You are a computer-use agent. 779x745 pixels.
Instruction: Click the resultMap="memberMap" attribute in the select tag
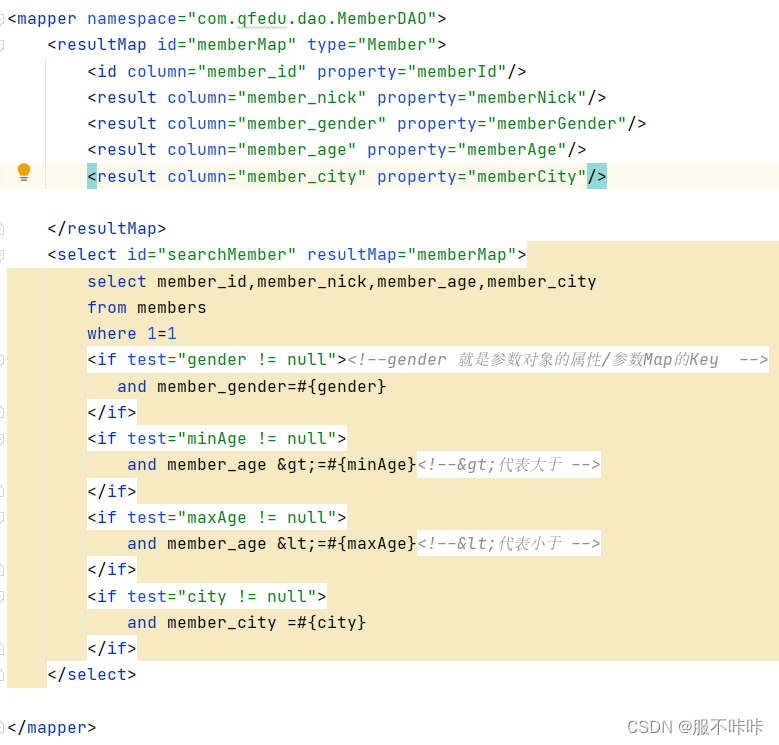pos(412,255)
